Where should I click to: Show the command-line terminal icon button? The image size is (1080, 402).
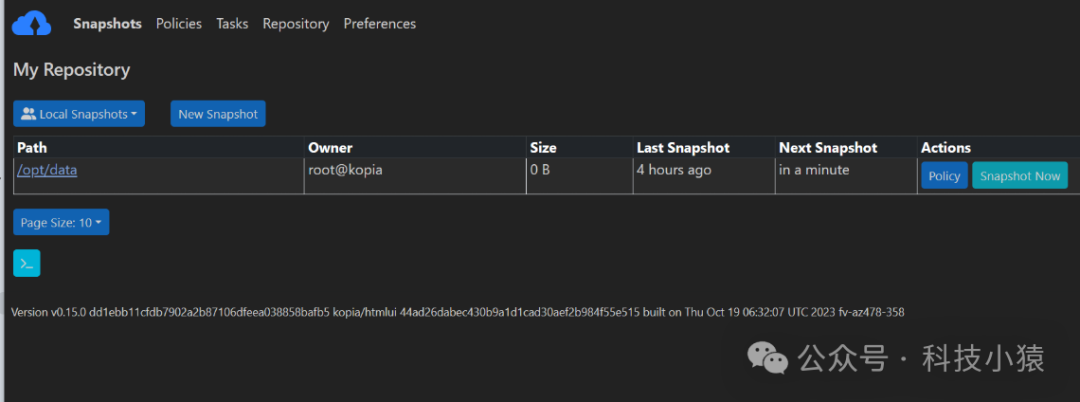(27, 263)
